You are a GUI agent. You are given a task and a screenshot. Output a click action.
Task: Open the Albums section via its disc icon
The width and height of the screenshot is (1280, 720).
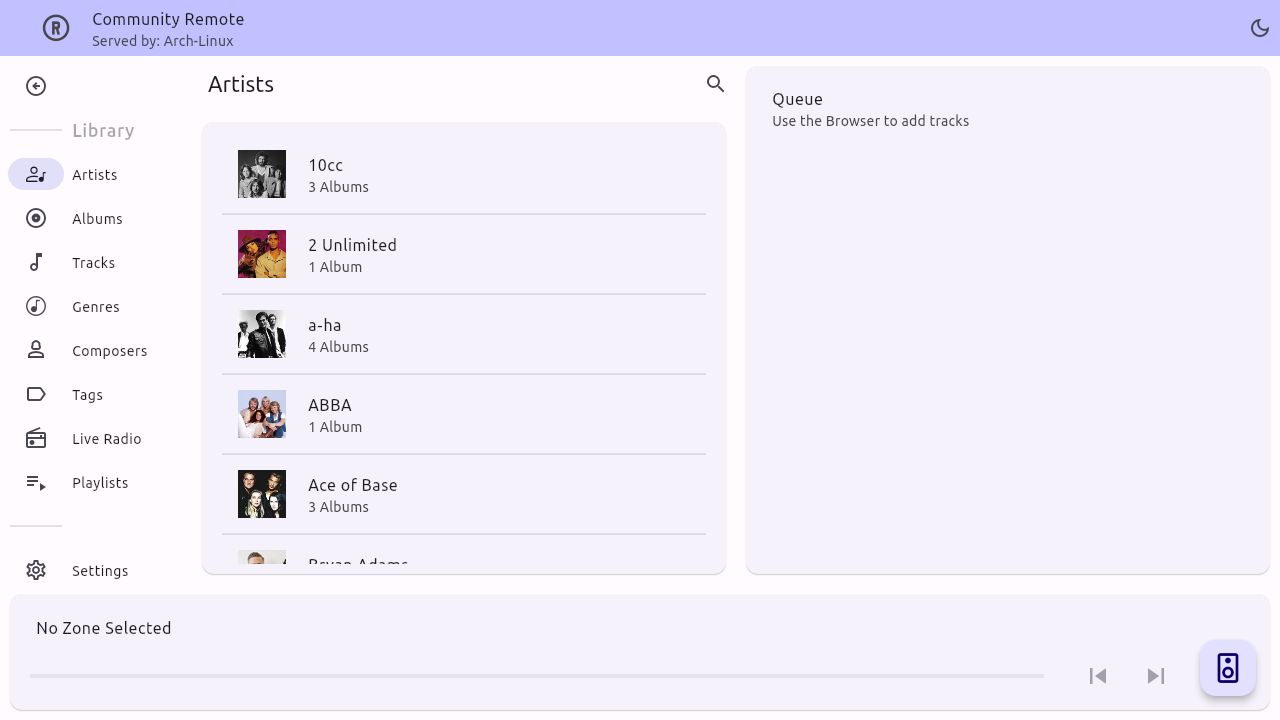[36, 218]
